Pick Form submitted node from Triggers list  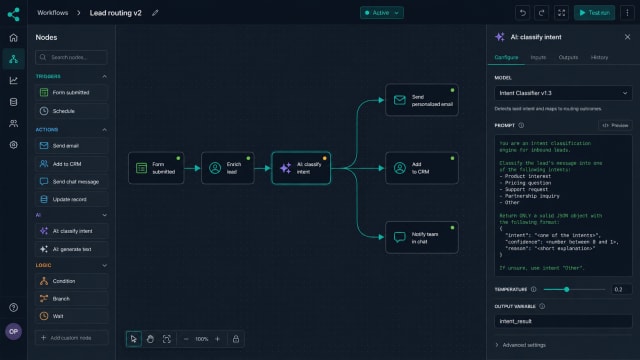click(x=71, y=93)
